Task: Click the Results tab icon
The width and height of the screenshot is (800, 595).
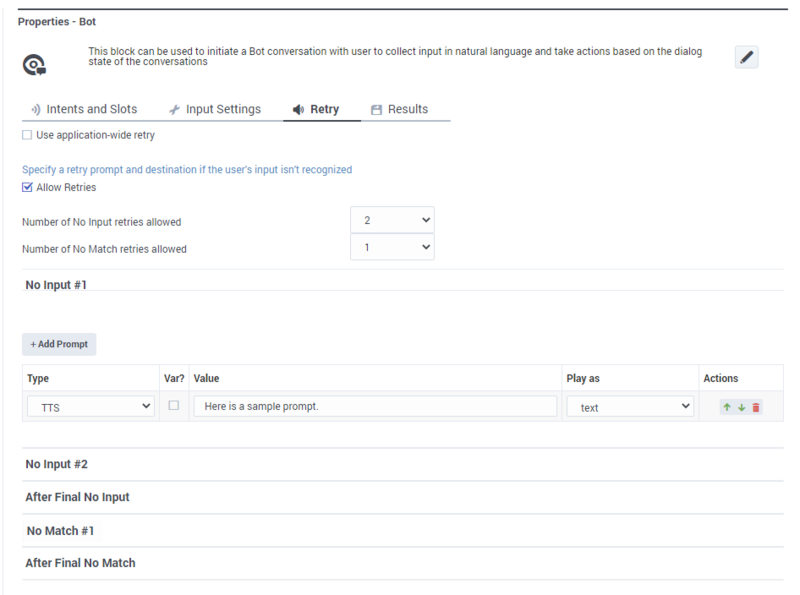Action: tap(377, 109)
